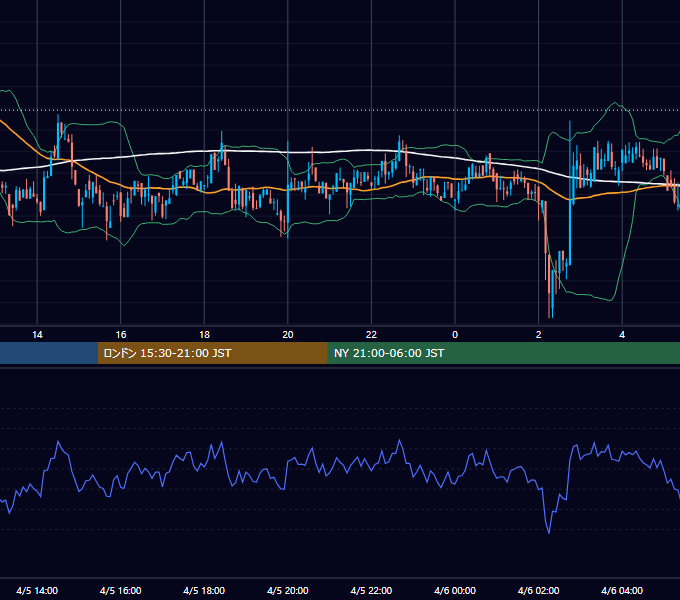This screenshot has width=680, height=600.
Task: Click the 4/6 02:00 label on oscillator axis
Action: tap(538, 590)
